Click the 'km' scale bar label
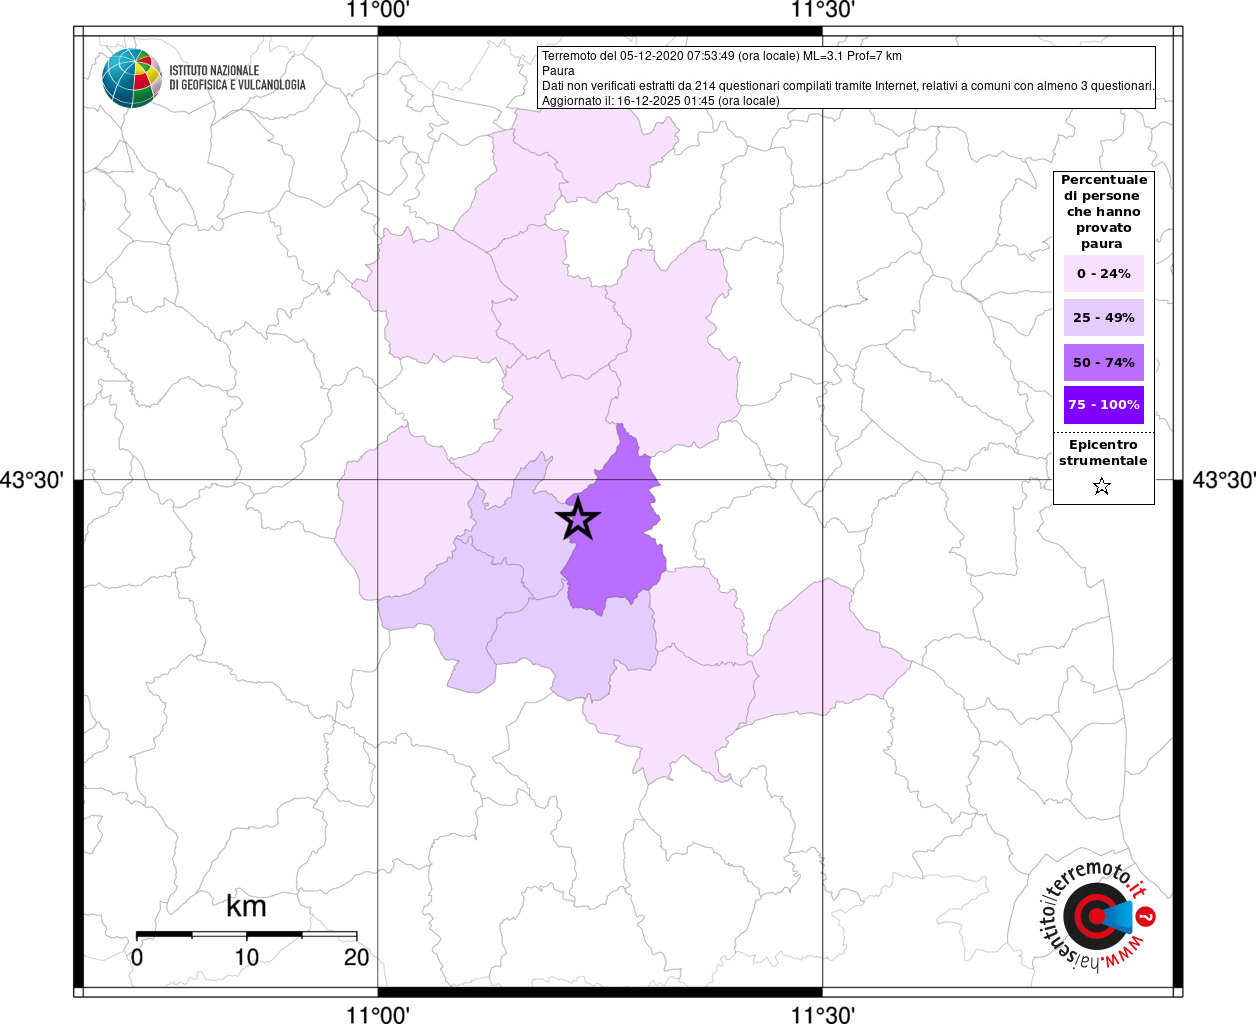 (246, 906)
